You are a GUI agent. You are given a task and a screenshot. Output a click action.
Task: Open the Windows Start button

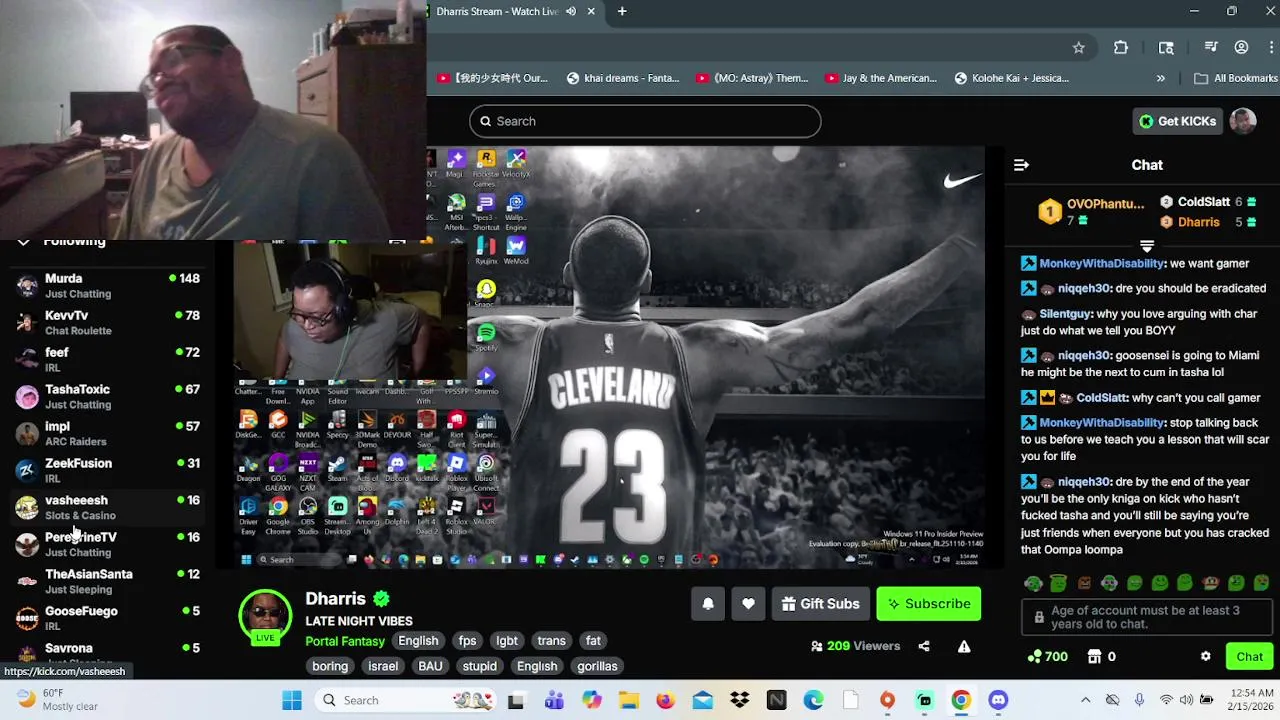pyautogui.click(x=291, y=700)
